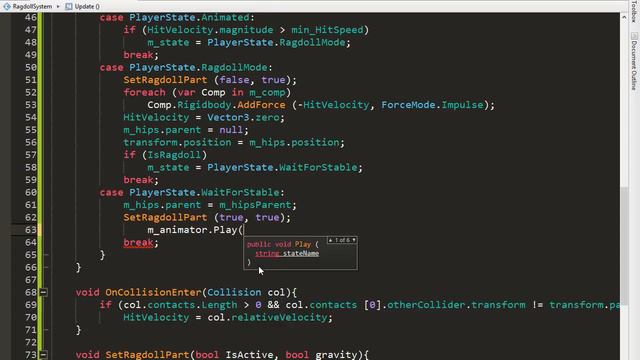
Task: Click 'otherCollider.transform' on line 69
Action: [456, 305]
